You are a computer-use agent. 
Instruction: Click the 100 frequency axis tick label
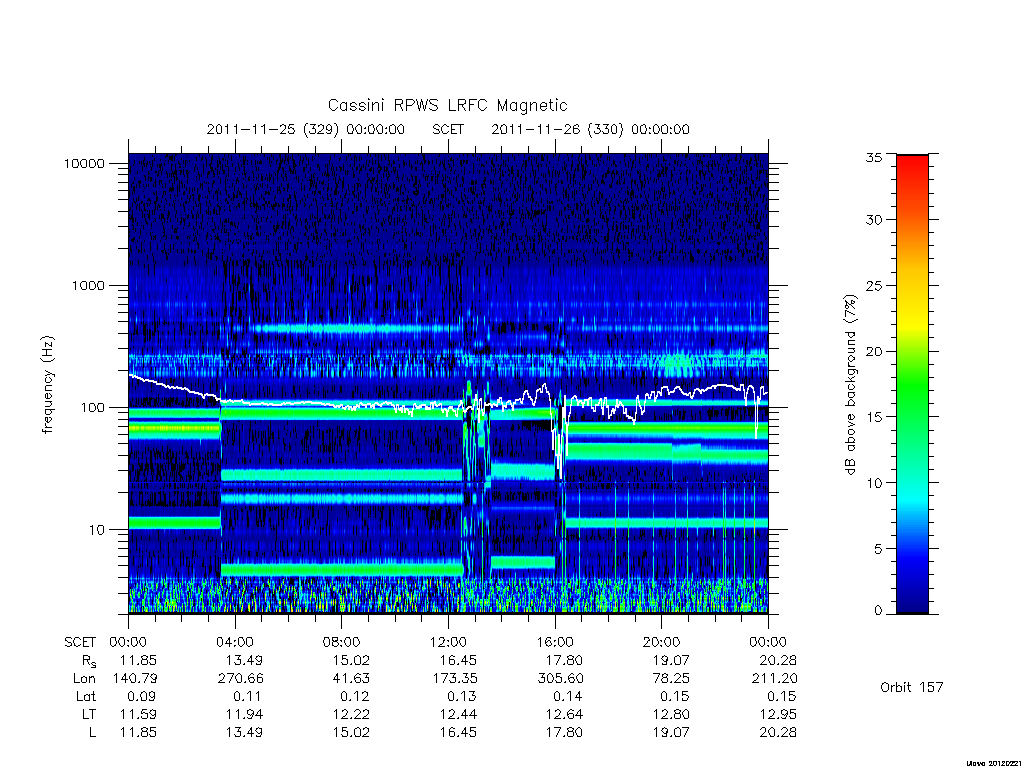(91, 408)
